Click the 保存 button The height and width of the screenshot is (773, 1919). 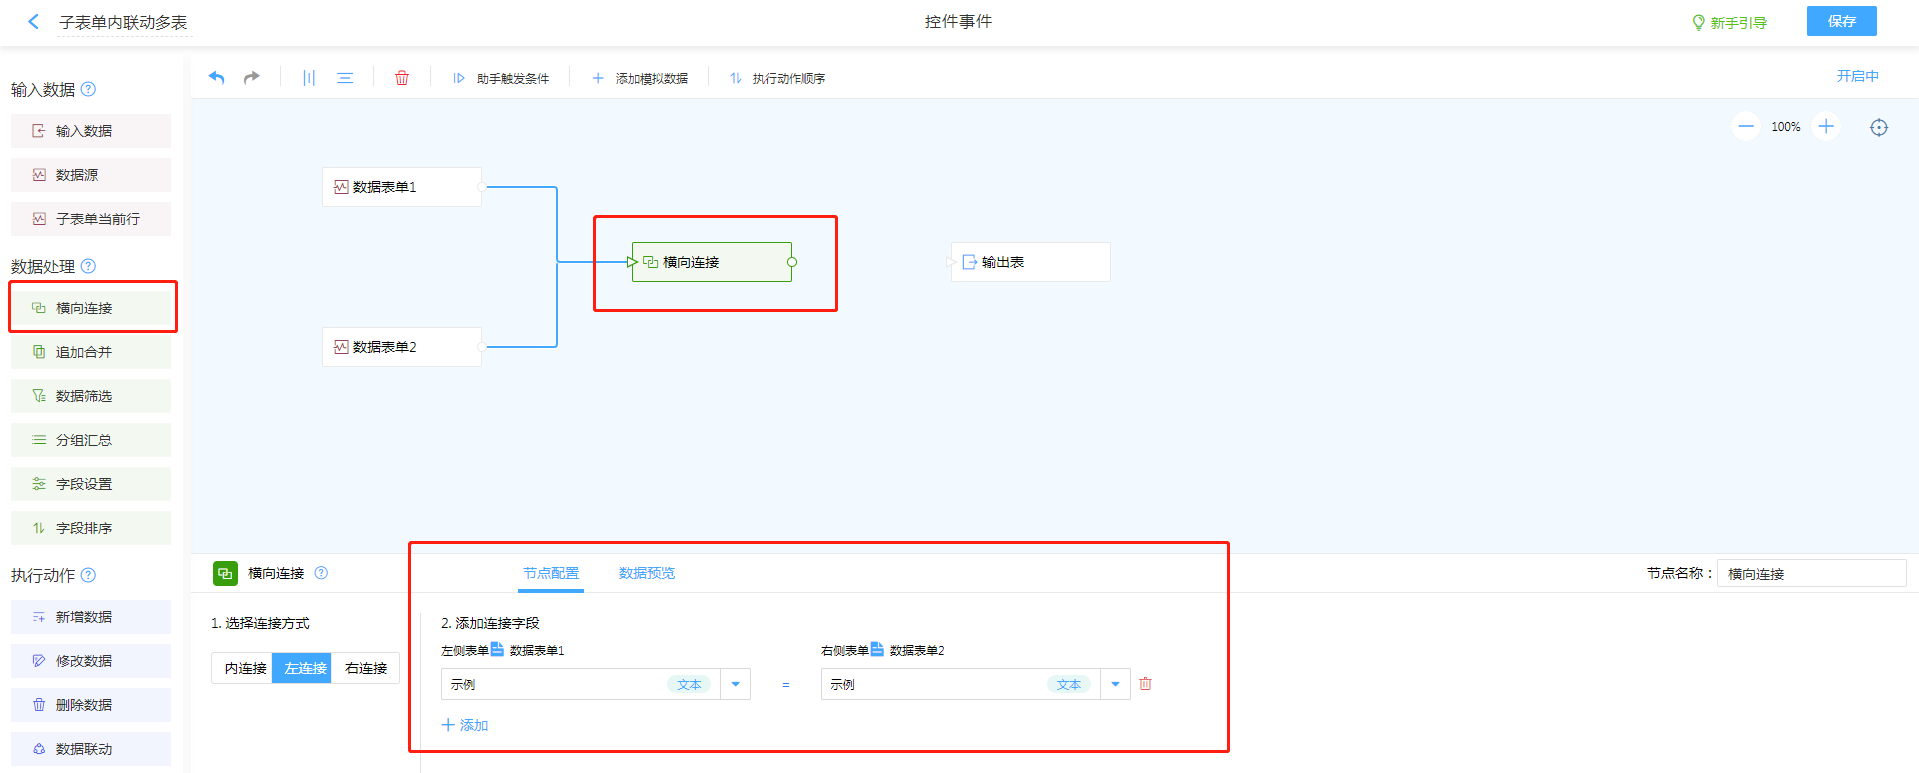[1841, 21]
